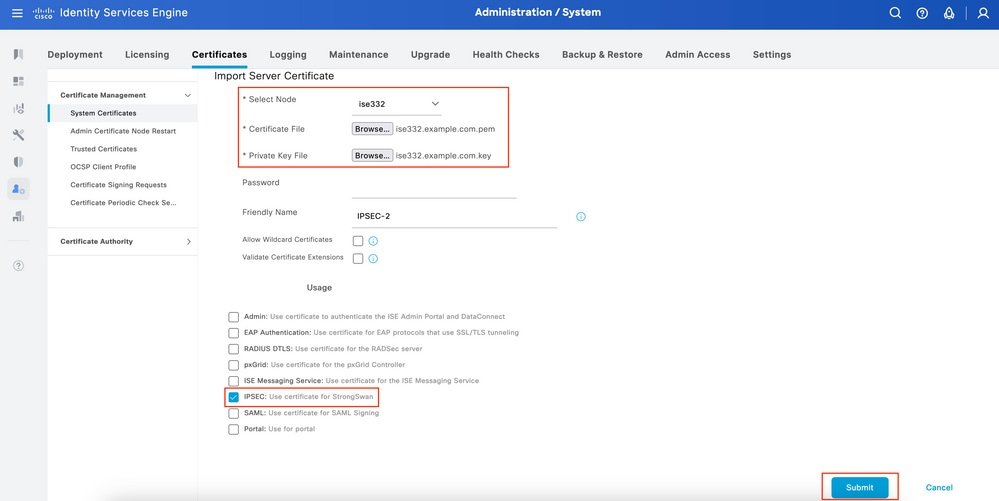Open the help question mark icon in header
Screen dimensions: 999x501
coord(922,13)
